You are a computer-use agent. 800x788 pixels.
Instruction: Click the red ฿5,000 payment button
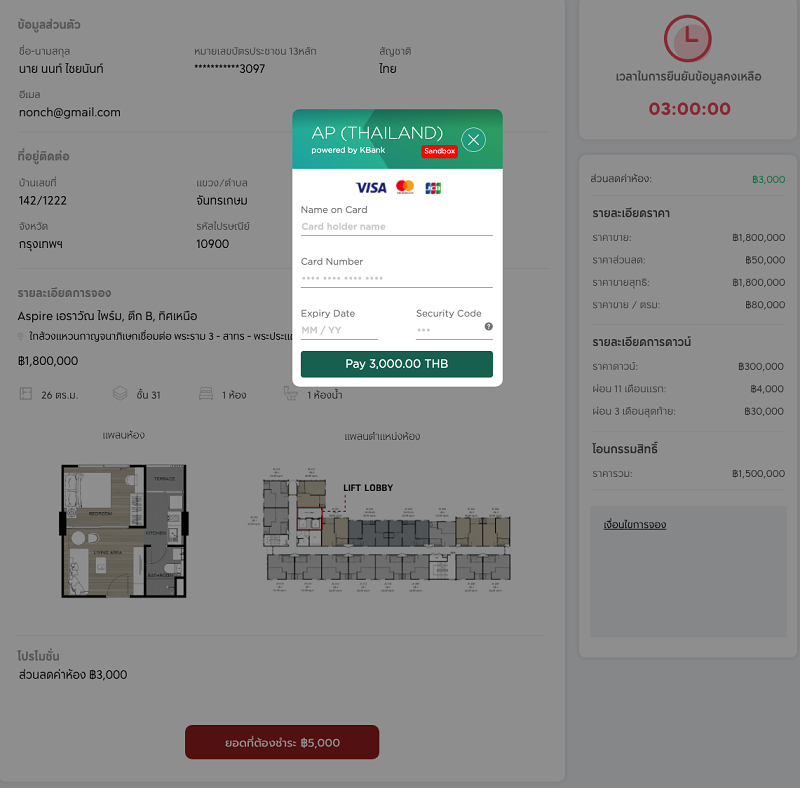point(282,743)
